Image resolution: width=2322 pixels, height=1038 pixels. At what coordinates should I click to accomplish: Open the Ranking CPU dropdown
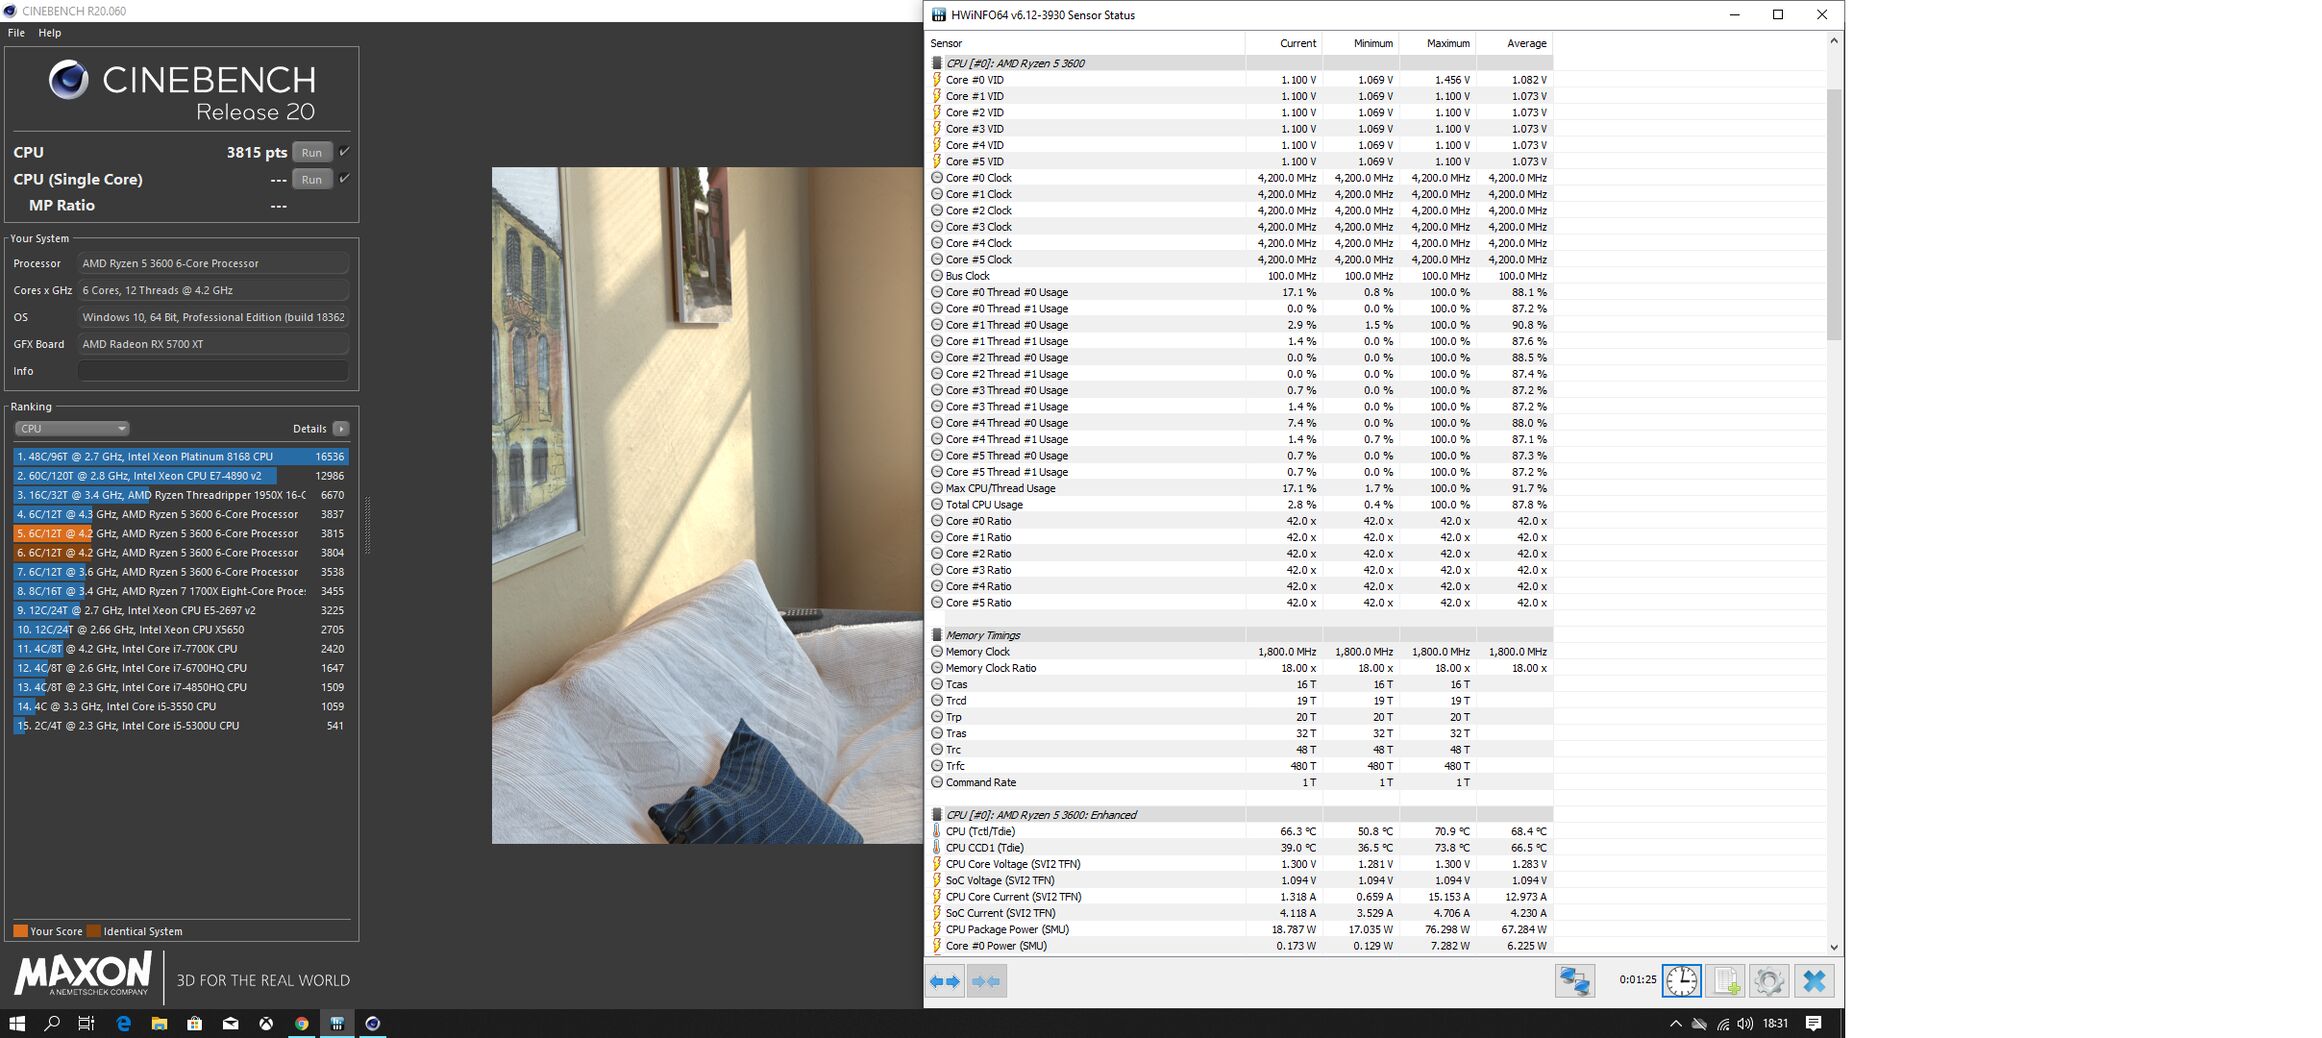(72, 428)
